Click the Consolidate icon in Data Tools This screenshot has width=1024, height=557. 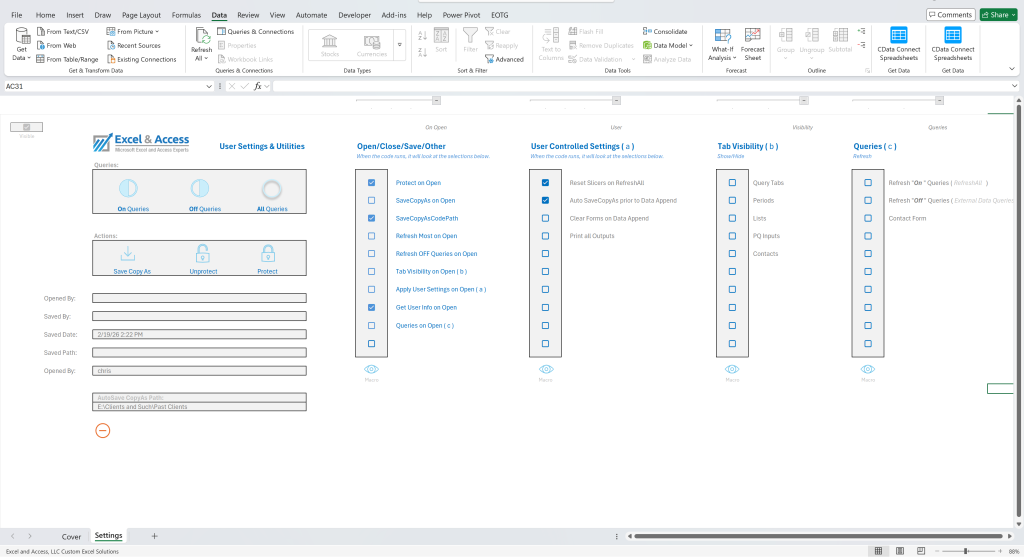tap(647, 31)
